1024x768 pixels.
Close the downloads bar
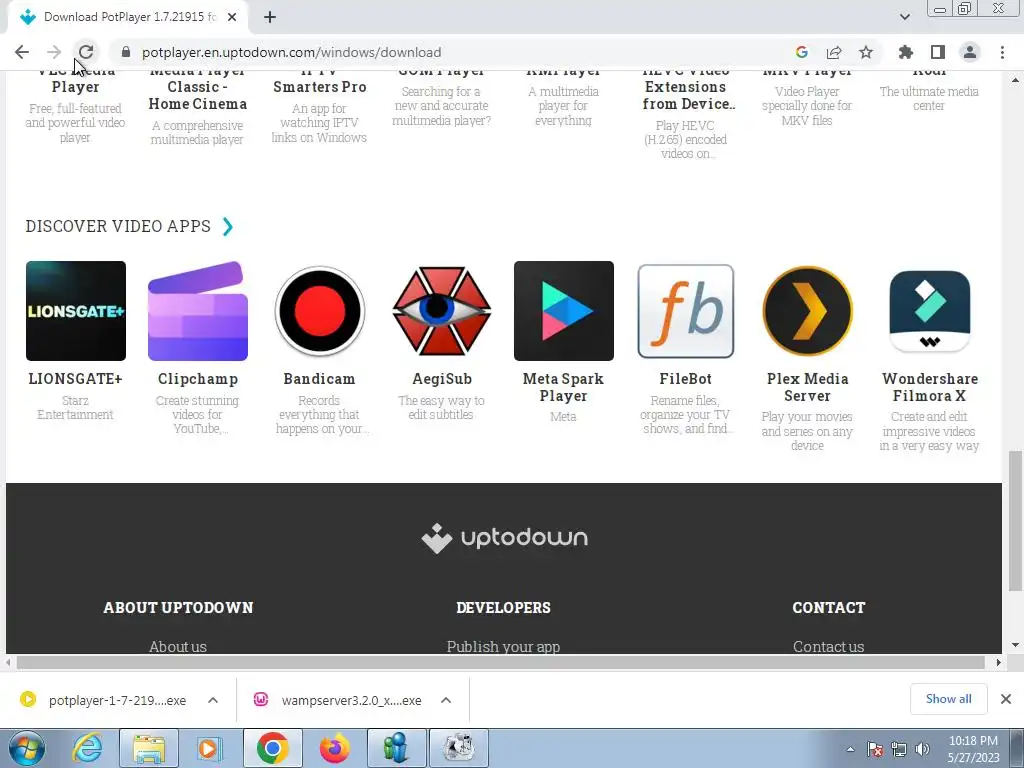click(x=1006, y=699)
